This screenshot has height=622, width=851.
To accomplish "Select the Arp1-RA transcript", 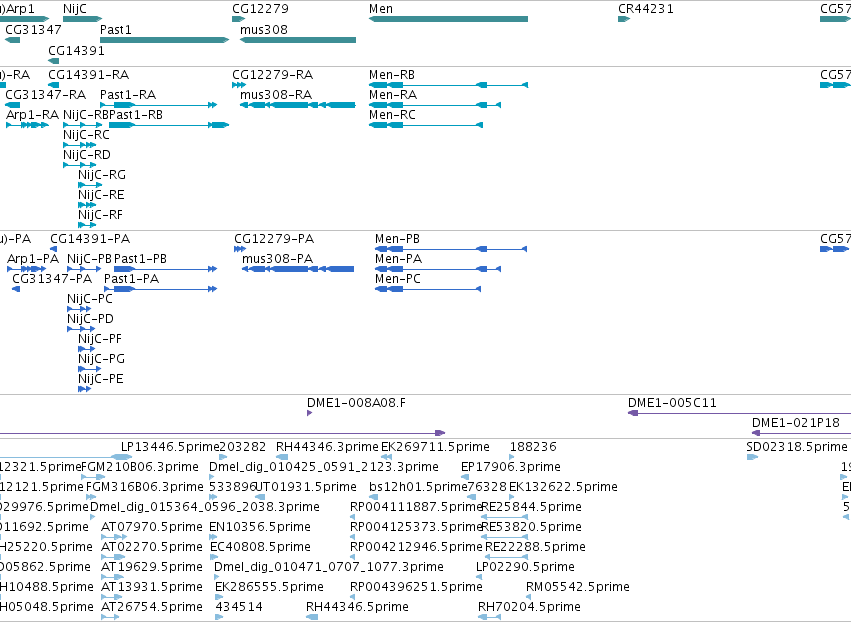I will (27, 125).
